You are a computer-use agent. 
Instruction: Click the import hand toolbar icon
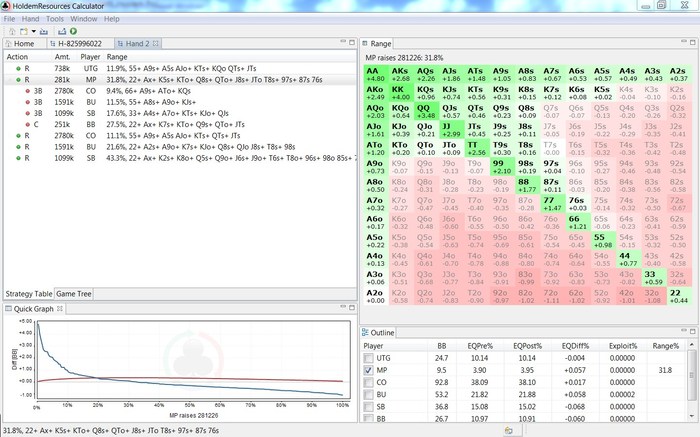tap(43, 31)
